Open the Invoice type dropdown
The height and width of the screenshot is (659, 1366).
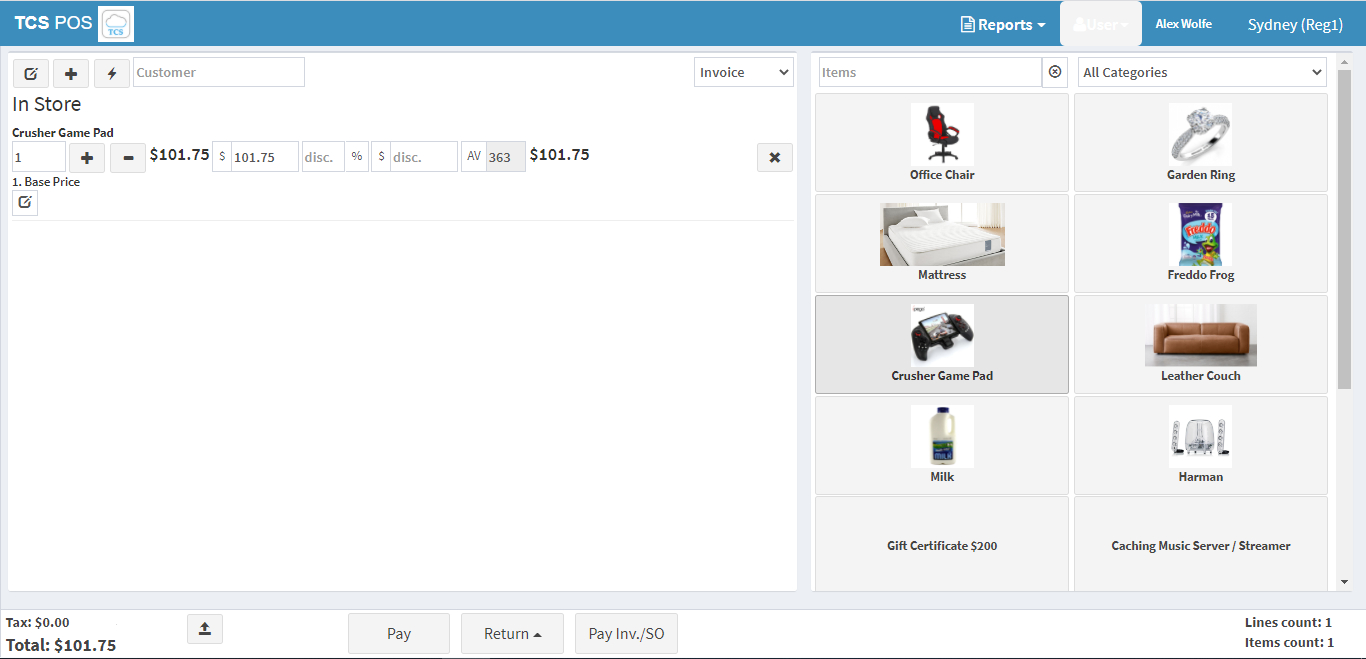point(743,71)
